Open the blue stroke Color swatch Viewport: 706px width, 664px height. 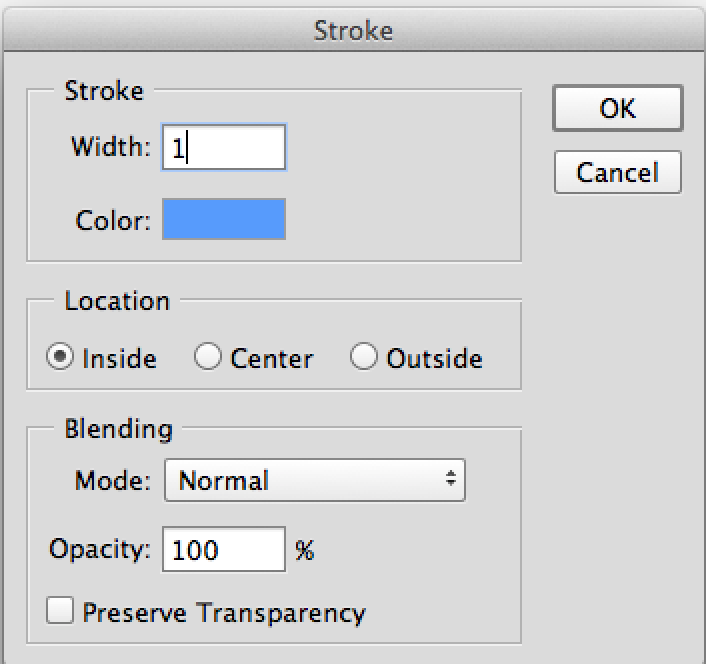click(x=224, y=219)
